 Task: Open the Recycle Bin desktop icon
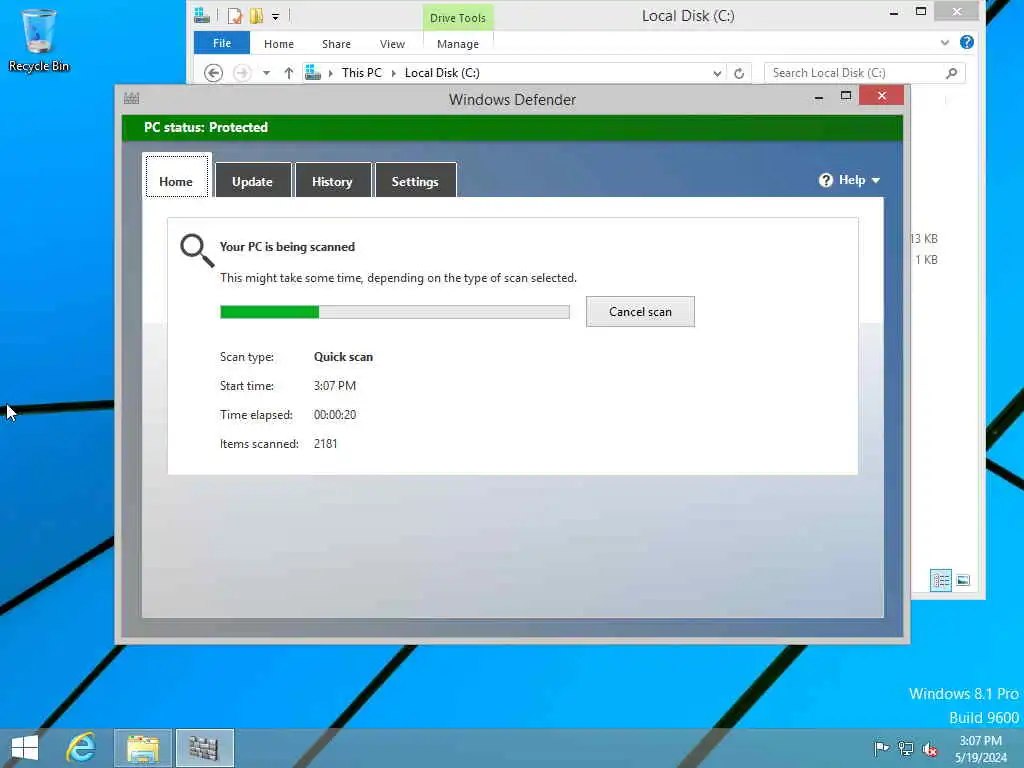39,40
